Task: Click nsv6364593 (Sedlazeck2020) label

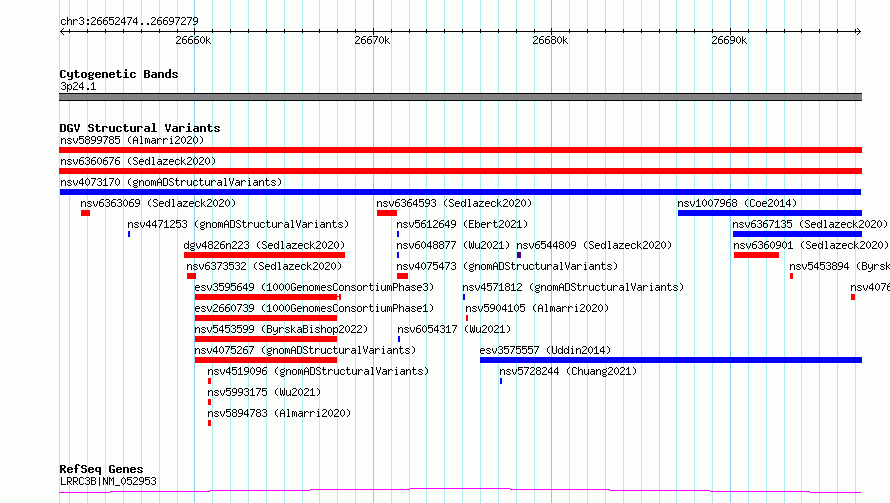Action: tap(454, 203)
